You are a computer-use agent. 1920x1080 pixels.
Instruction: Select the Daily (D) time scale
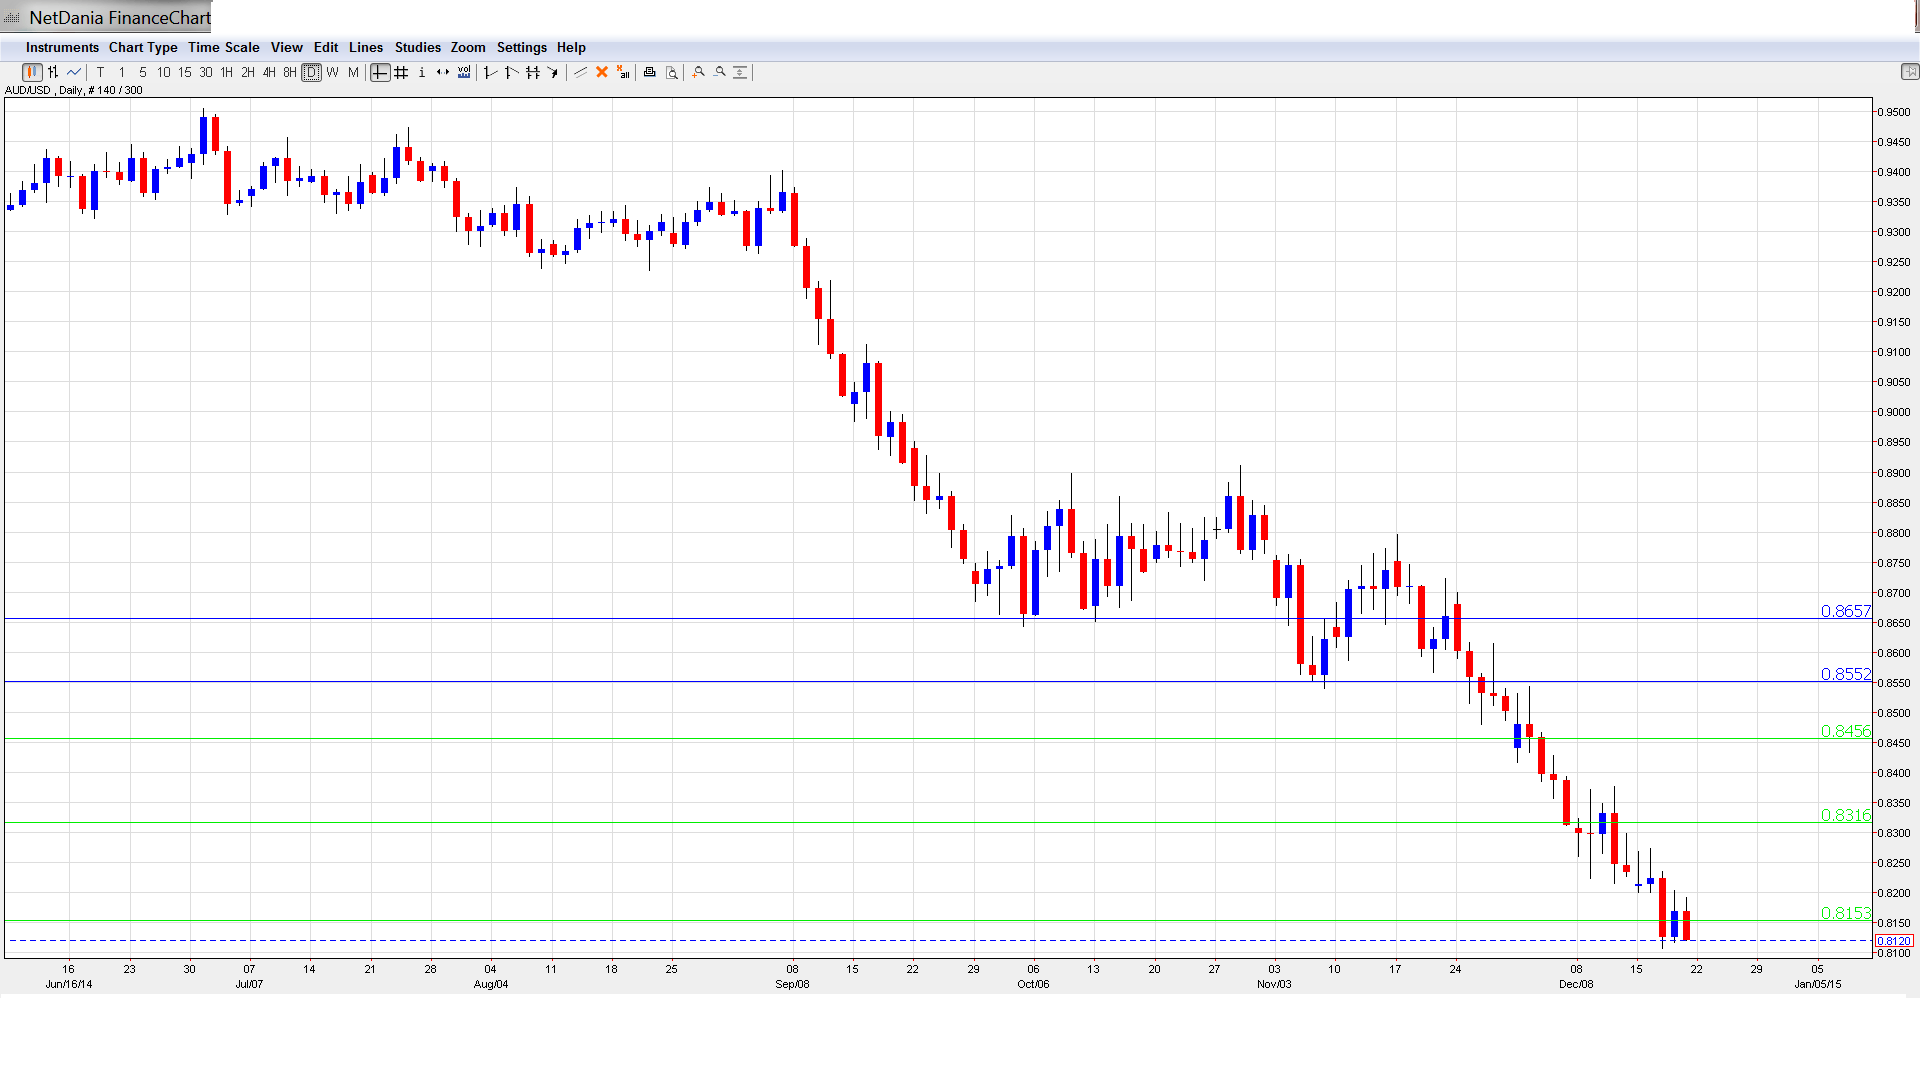pos(311,72)
